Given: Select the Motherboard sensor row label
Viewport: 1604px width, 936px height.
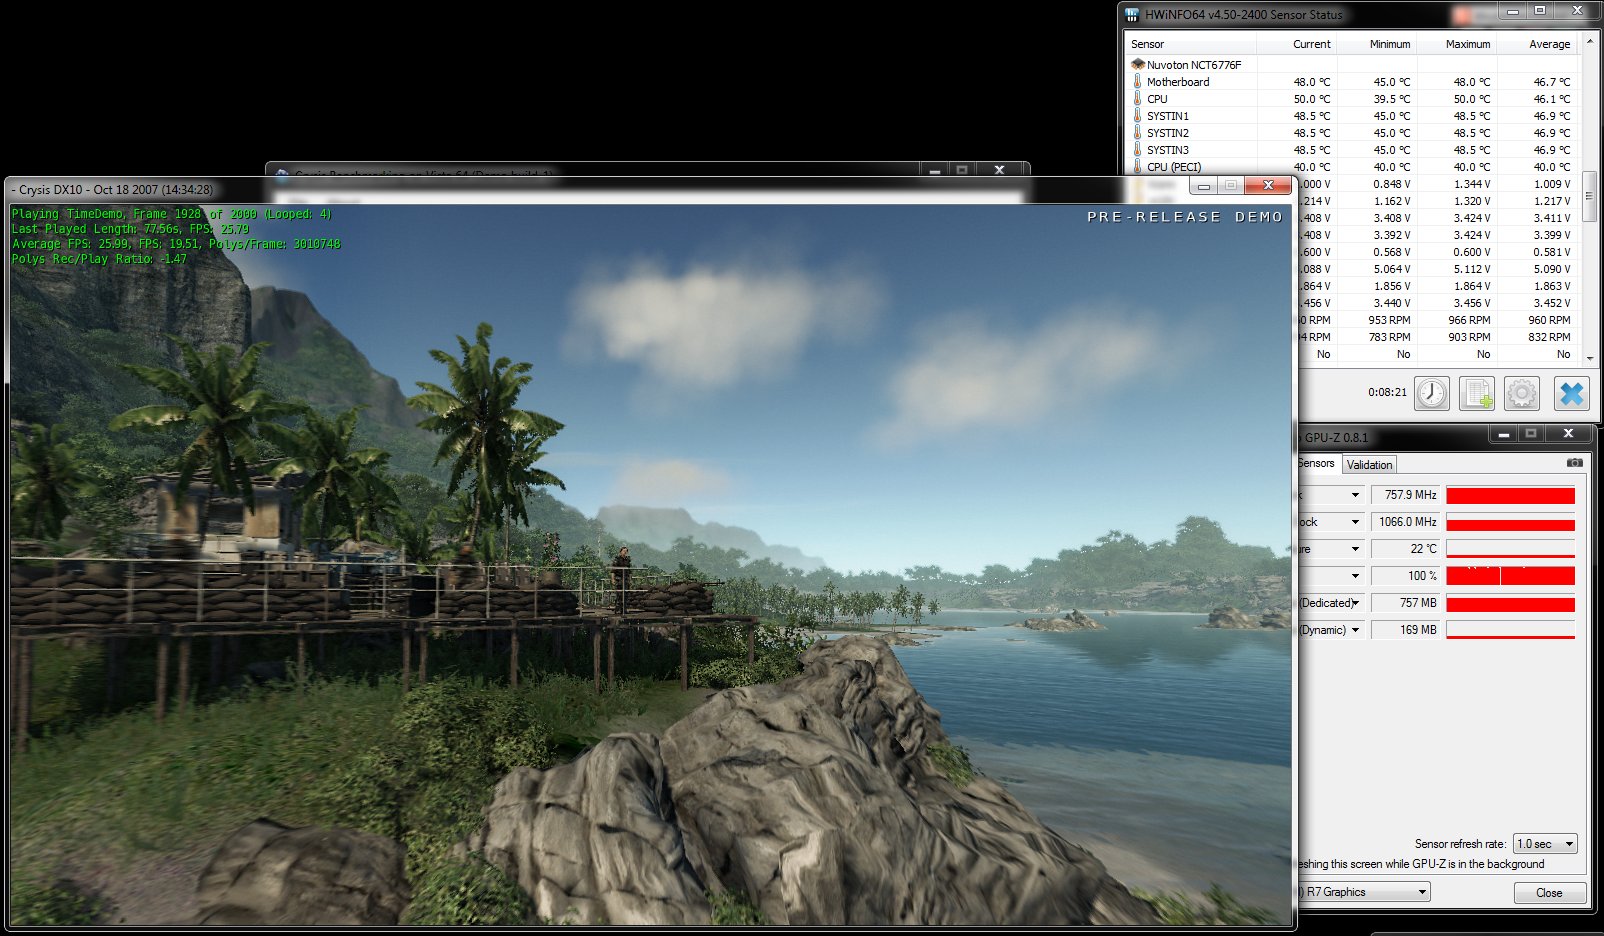Looking at the screenshot, I should tap(1177, 82).
